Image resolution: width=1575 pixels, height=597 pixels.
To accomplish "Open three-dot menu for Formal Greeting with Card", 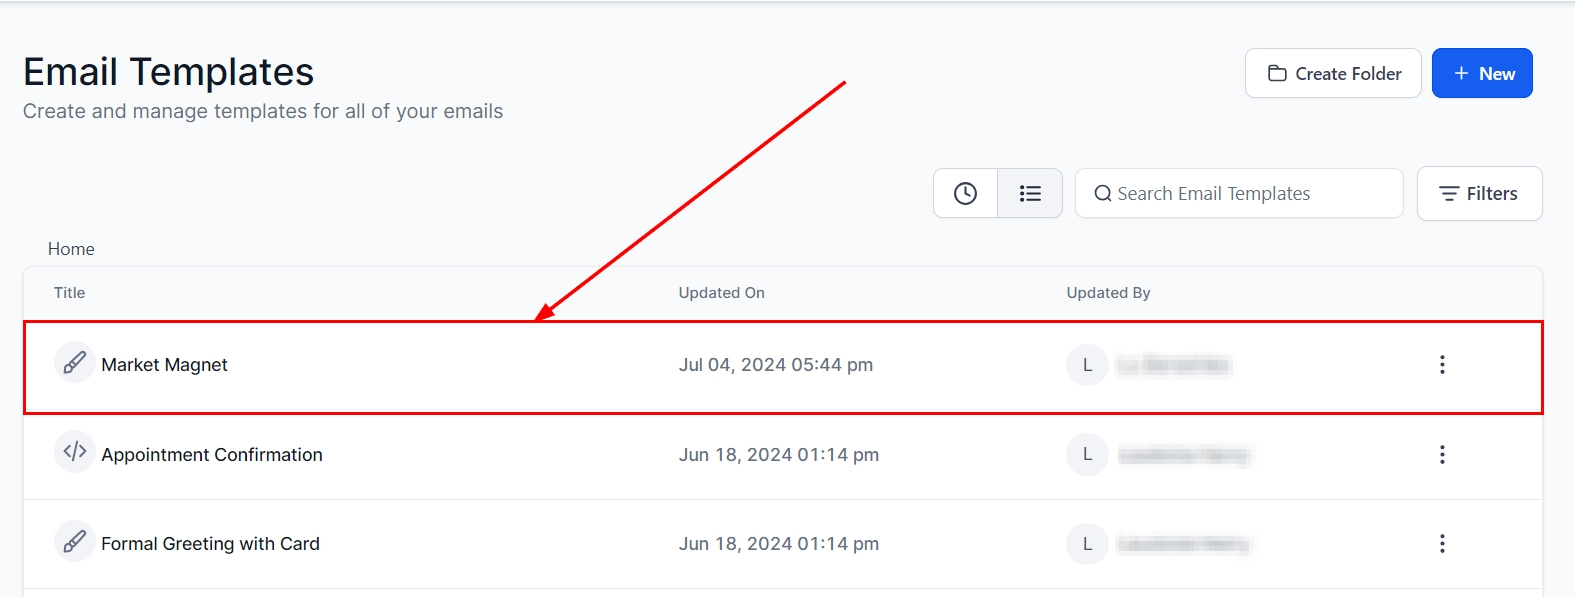I will coord(1441,544).
